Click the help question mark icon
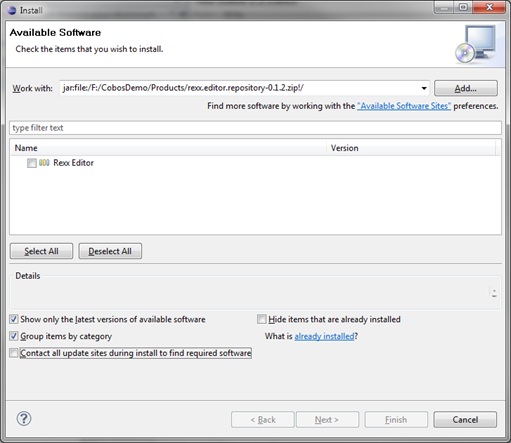Viewport: 511px width, 443px height. coord(24,418)
